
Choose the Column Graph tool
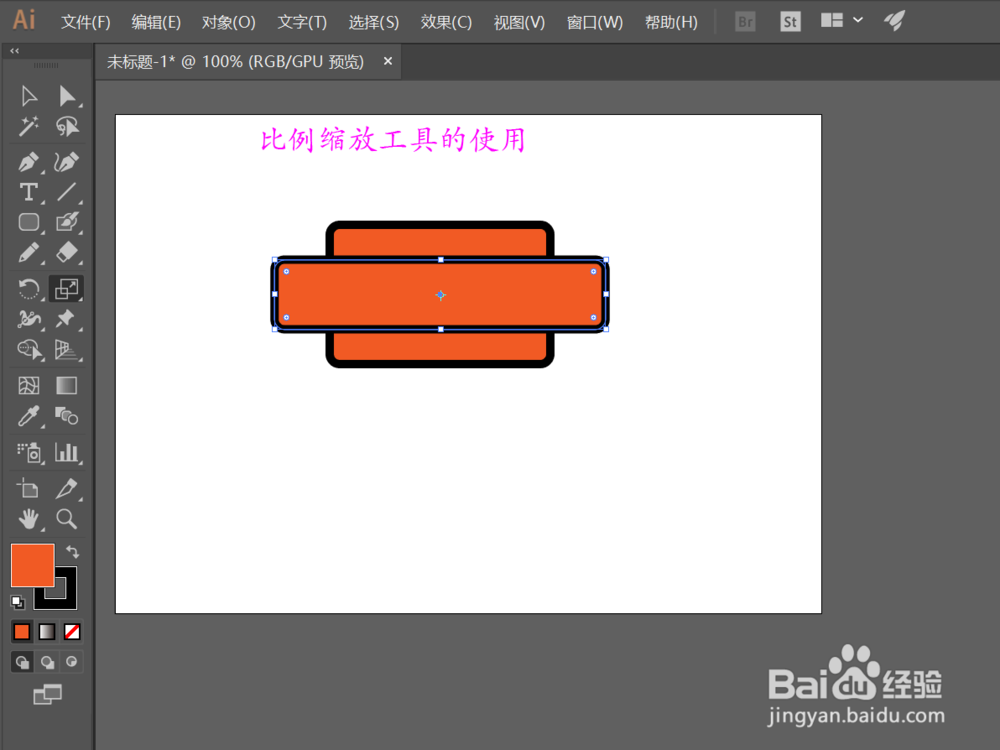pyautogui.click(x=66, y=453)
